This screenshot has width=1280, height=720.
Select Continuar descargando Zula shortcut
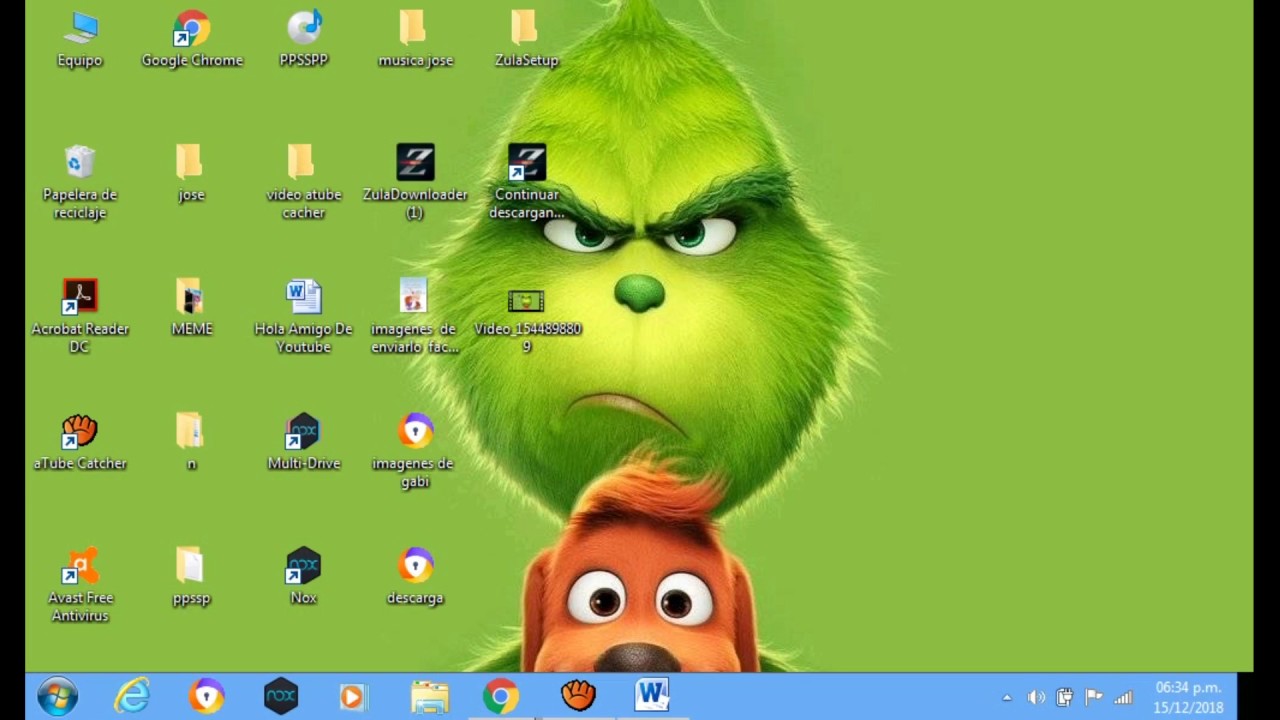point(527,182)
